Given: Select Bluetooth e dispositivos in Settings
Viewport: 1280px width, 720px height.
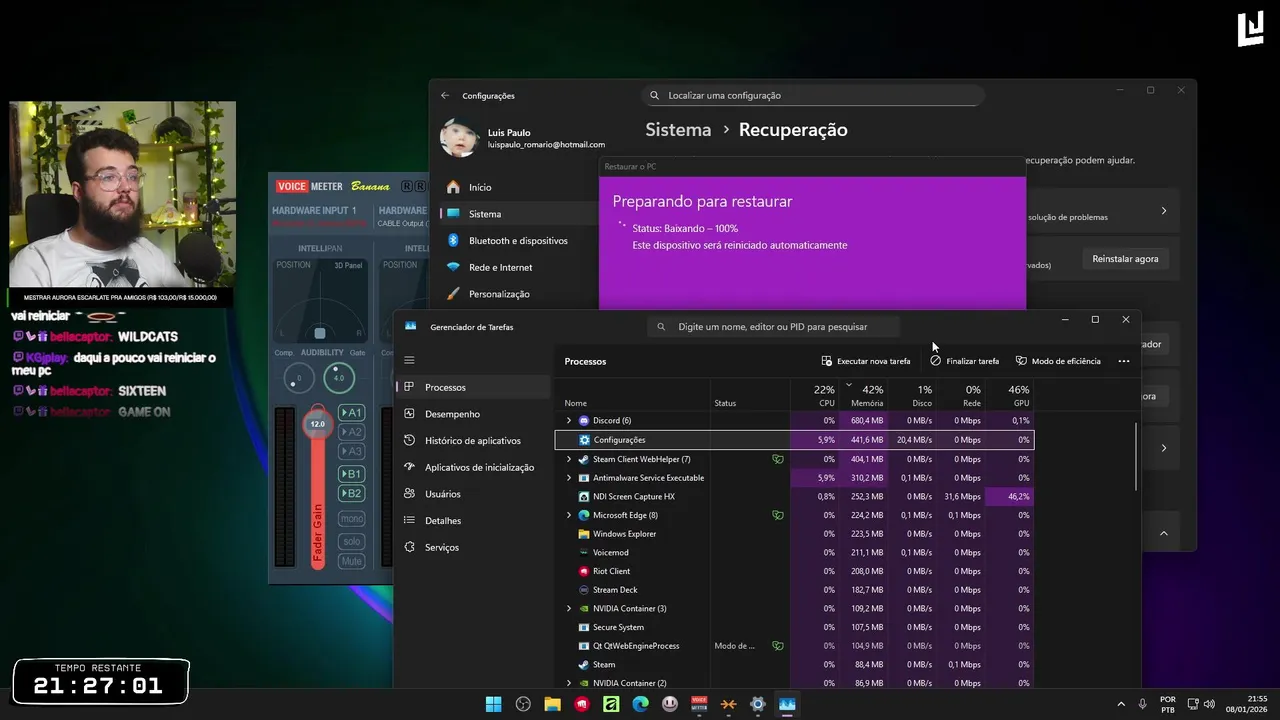Looking at the screenshot, I should pos(518,241).
